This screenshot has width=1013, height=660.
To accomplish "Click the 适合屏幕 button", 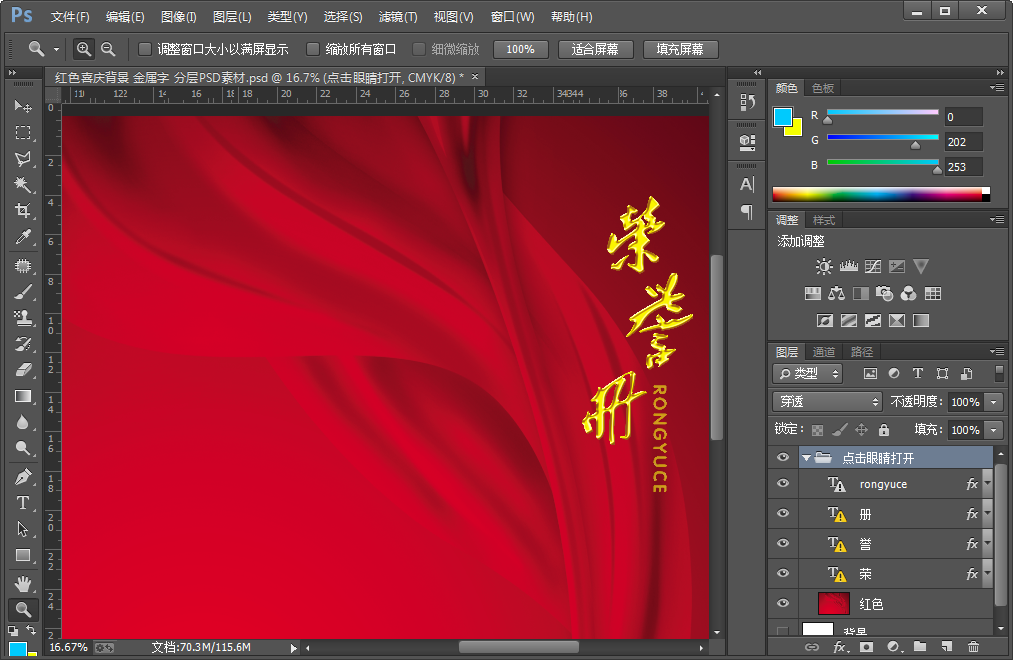I will point(595,49).
